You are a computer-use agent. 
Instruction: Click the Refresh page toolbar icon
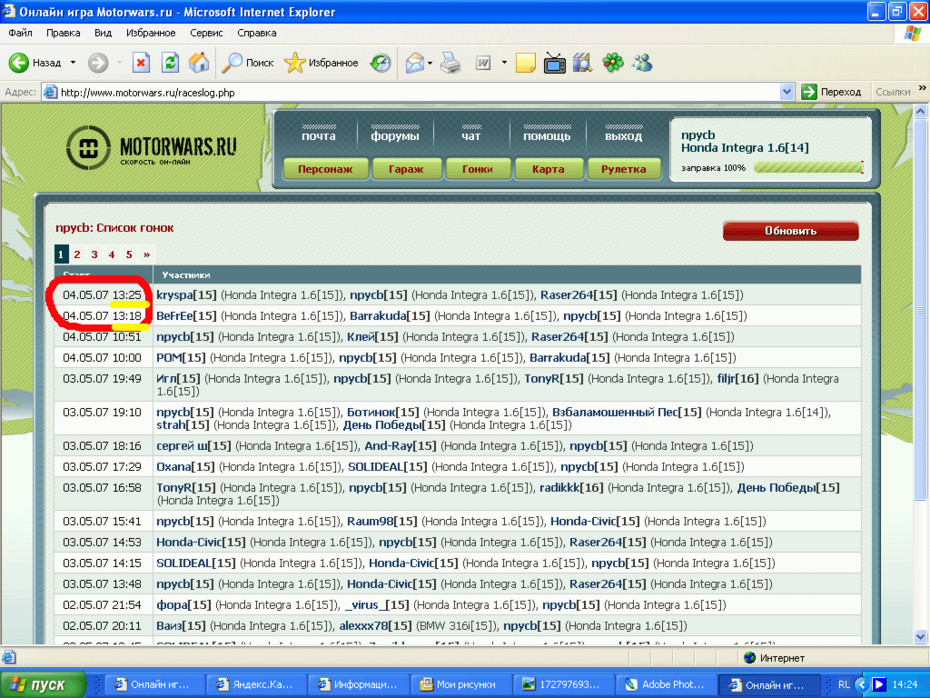tap(171, 63)
